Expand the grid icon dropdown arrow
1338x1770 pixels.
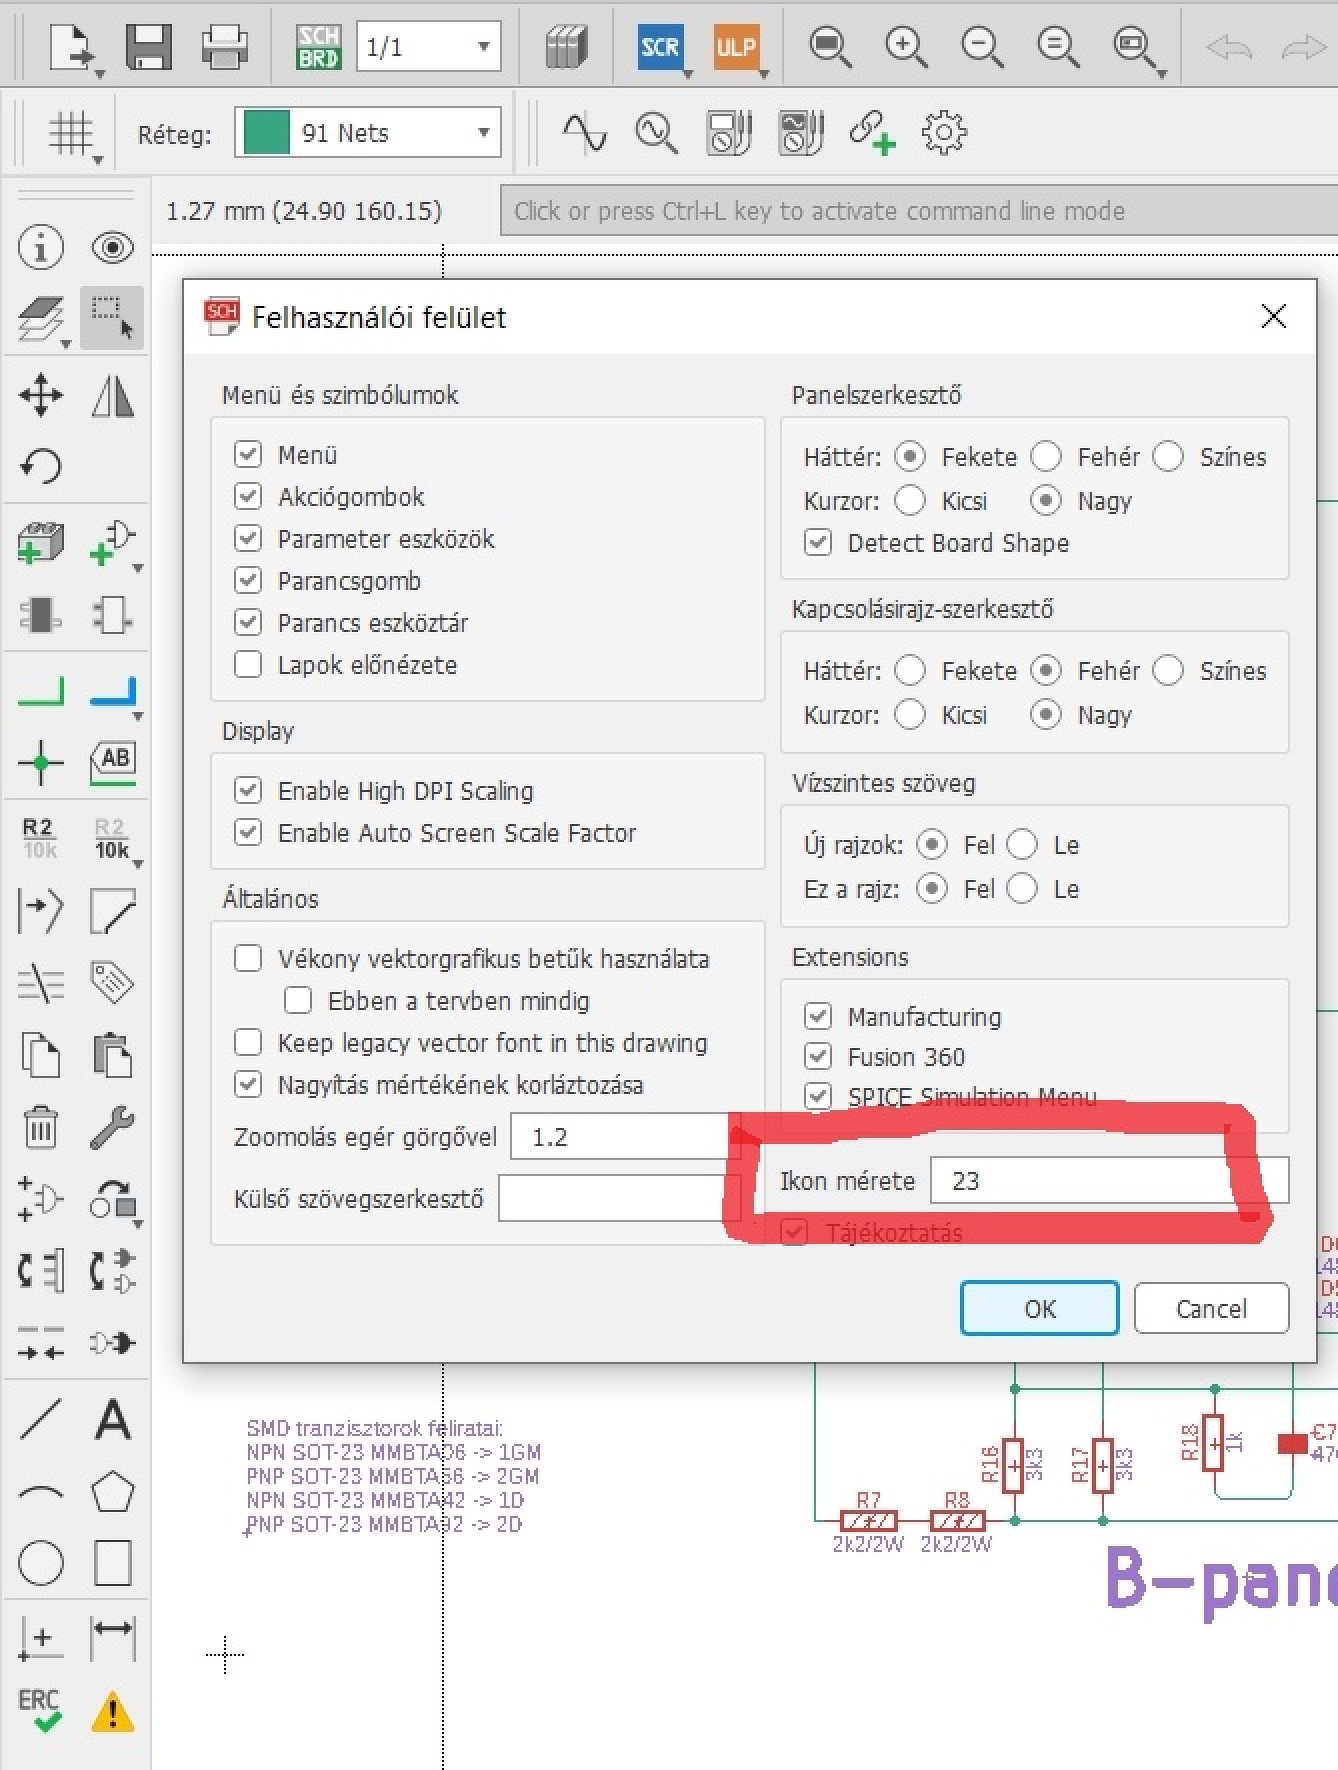(98, 159)
